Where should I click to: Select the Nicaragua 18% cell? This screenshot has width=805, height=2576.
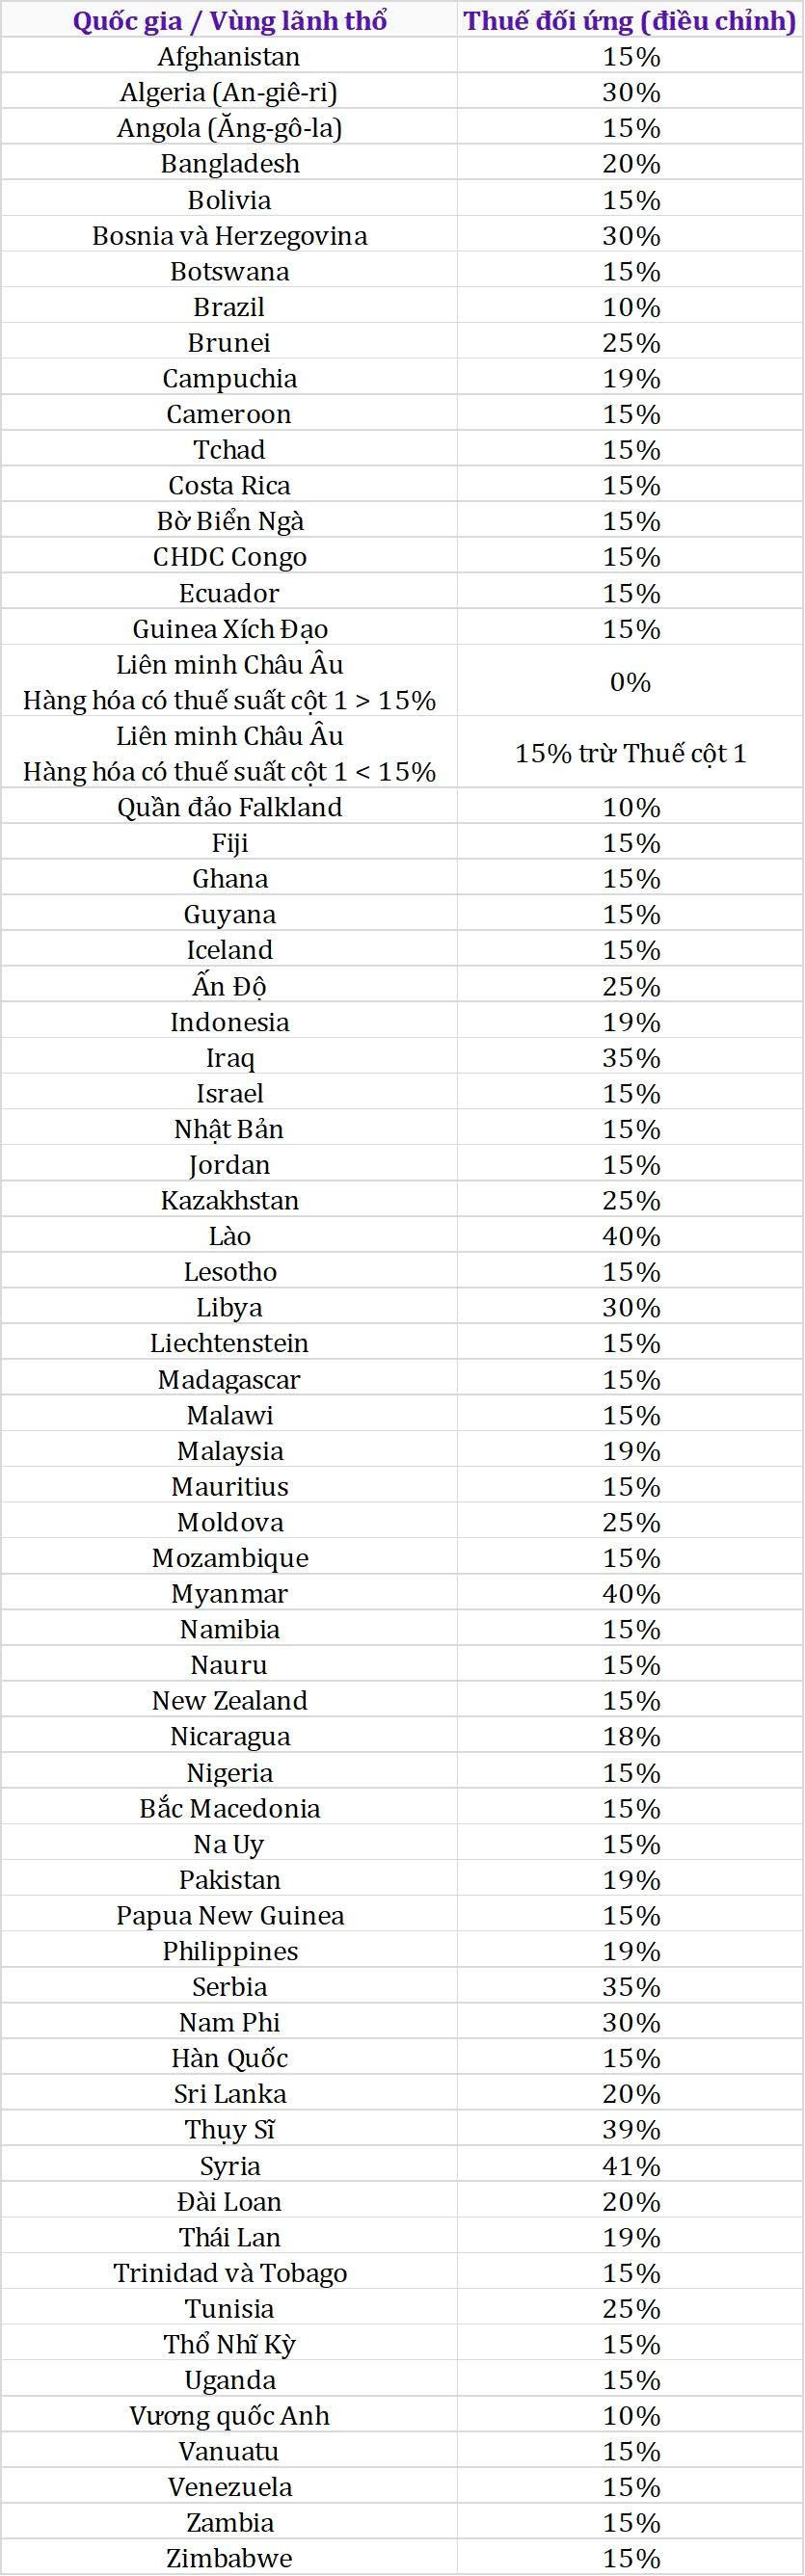click(630, 1736)
